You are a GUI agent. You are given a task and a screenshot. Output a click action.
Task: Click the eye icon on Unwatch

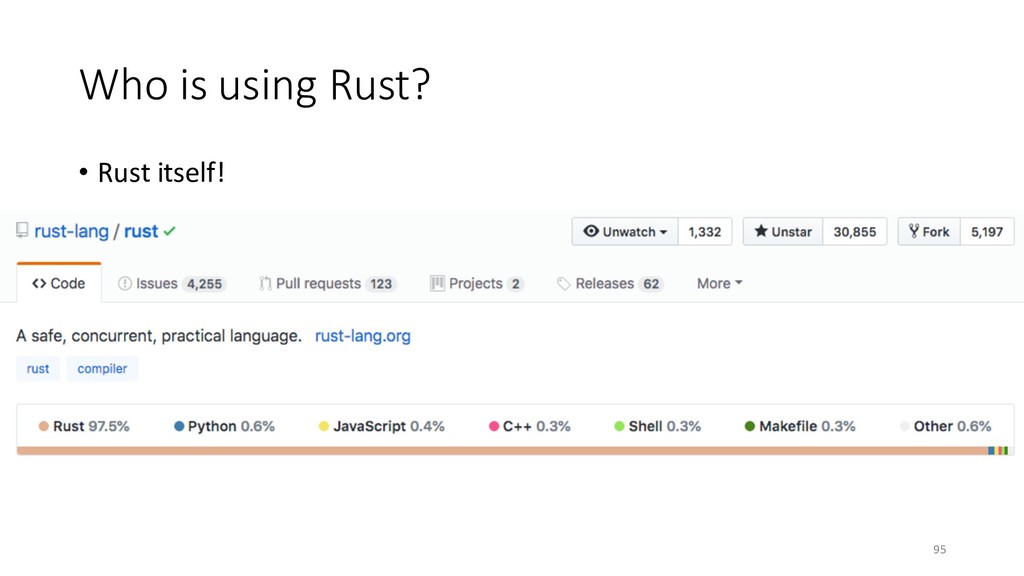click(591, 231)
